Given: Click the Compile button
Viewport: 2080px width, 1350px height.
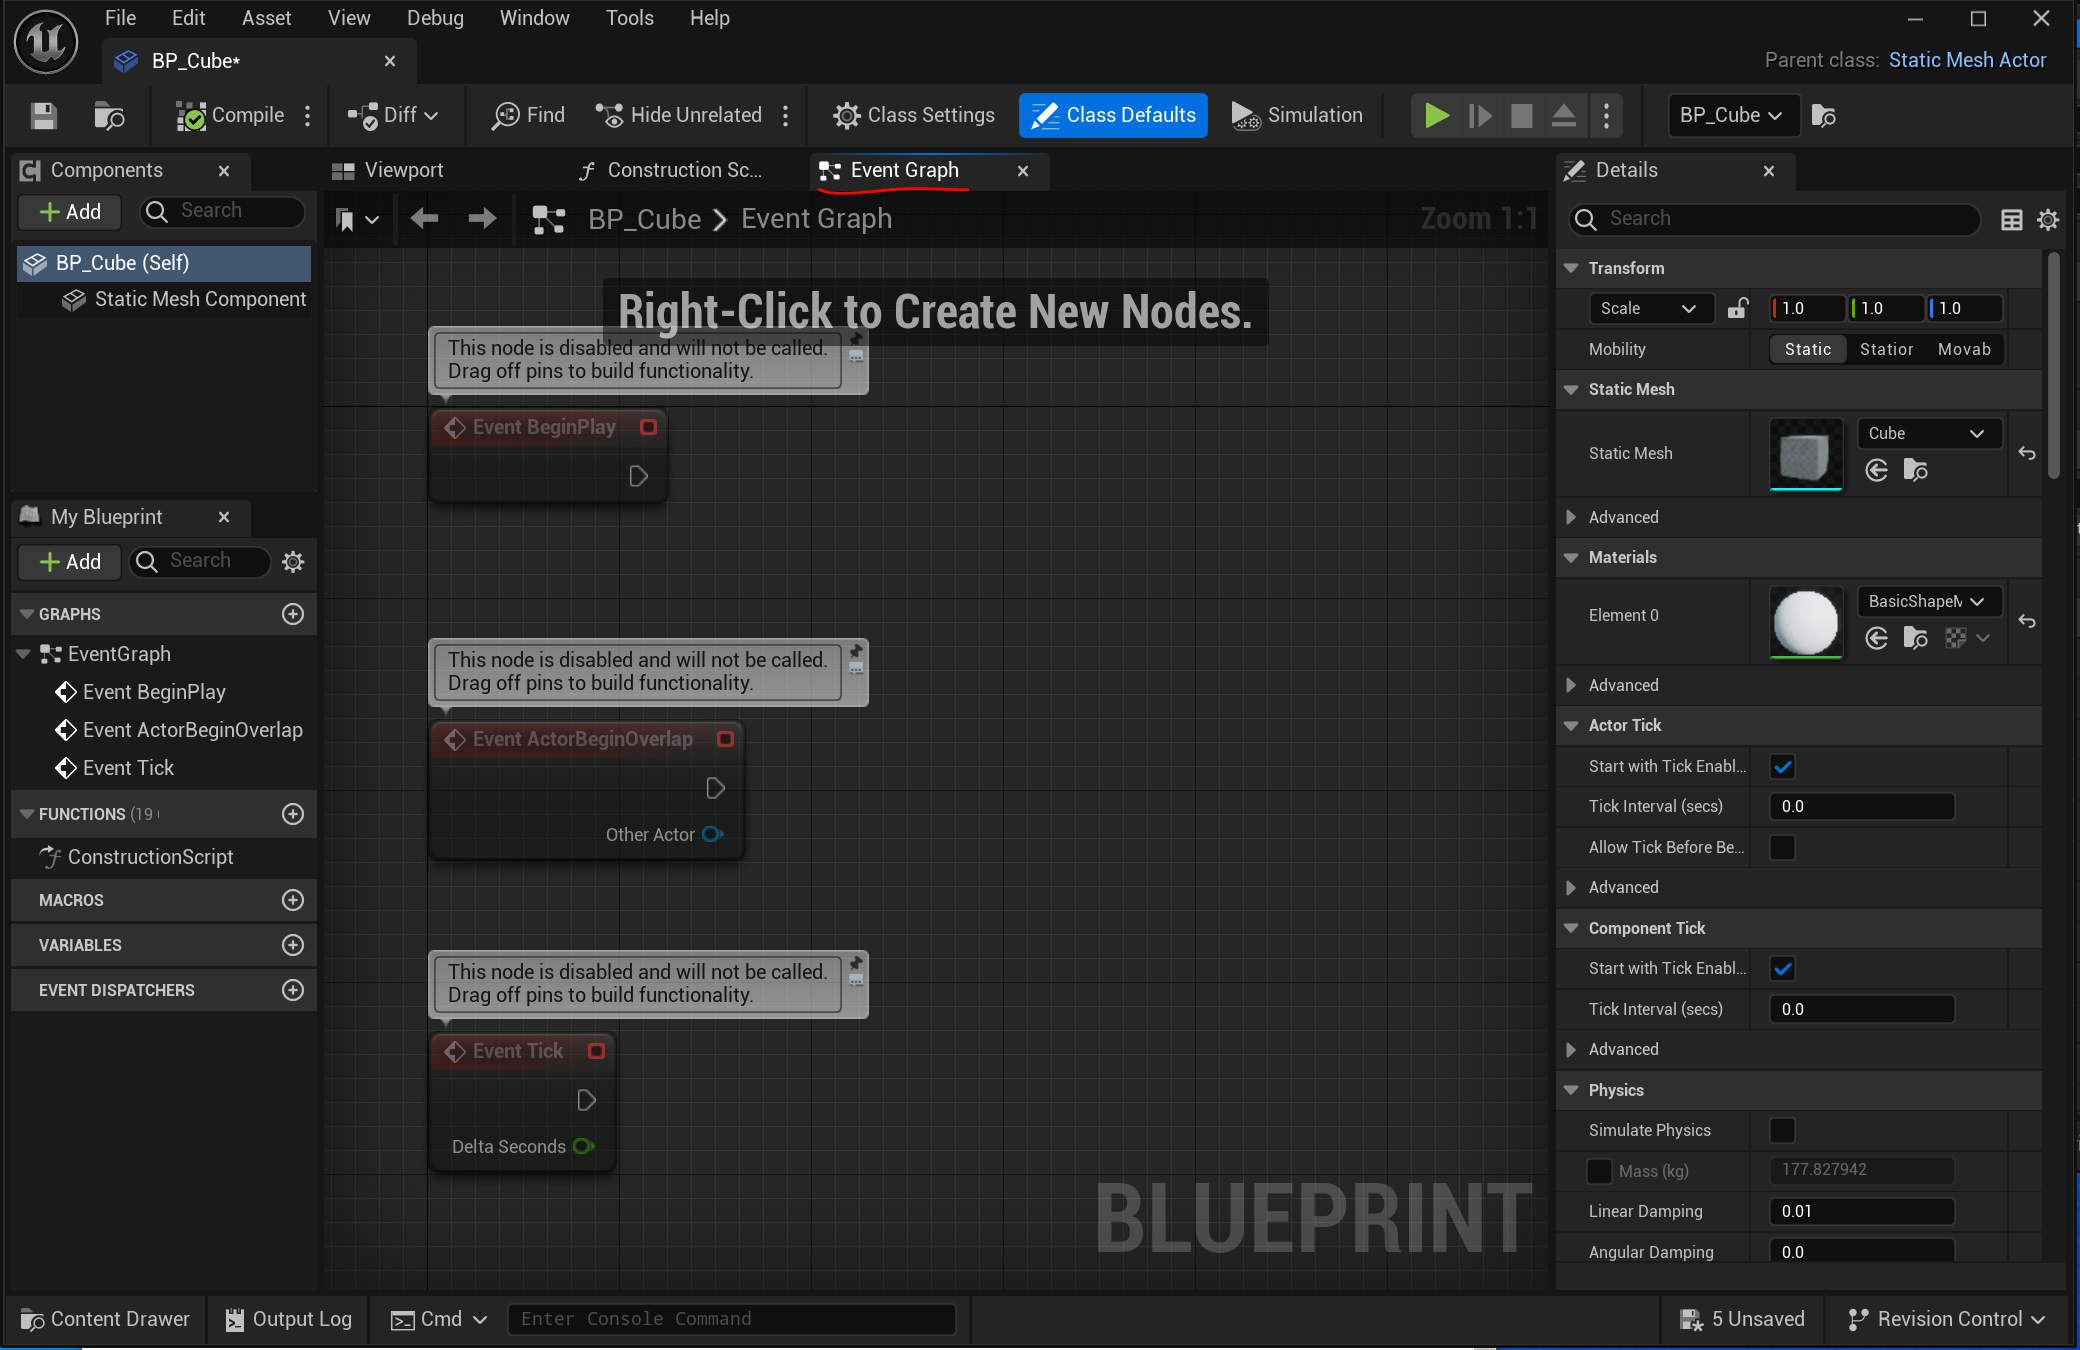Looking at the screenshot, I should click(x=231, y=116).
